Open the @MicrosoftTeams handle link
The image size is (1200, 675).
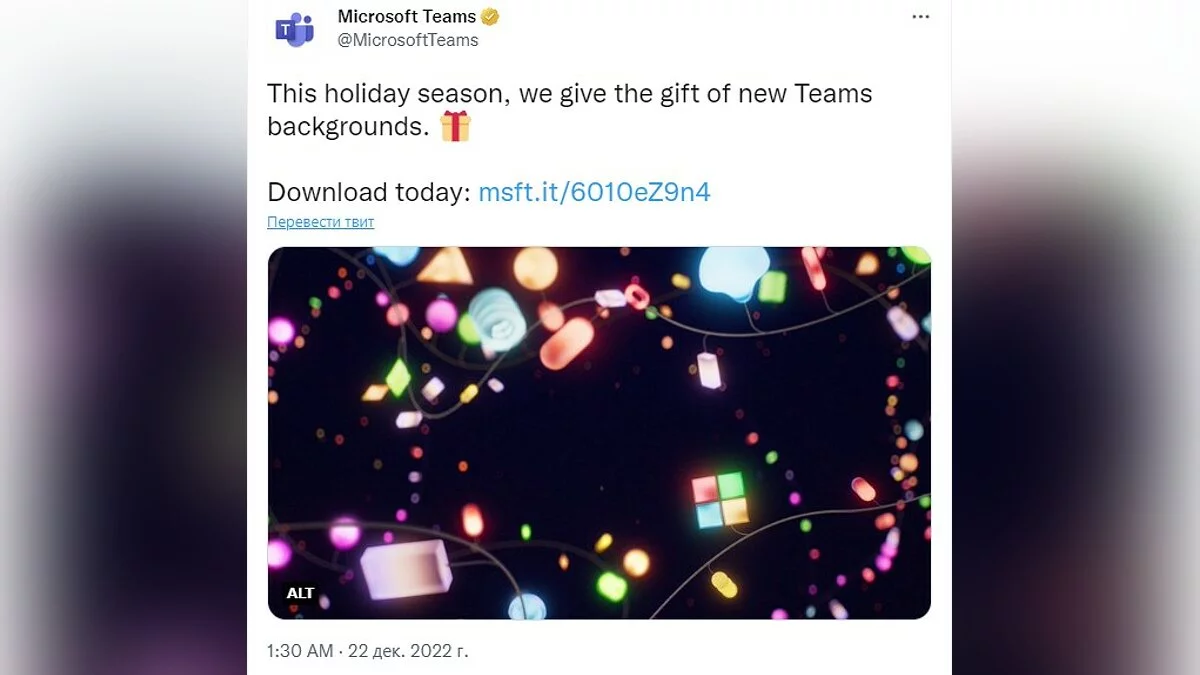tap(408, 40)
